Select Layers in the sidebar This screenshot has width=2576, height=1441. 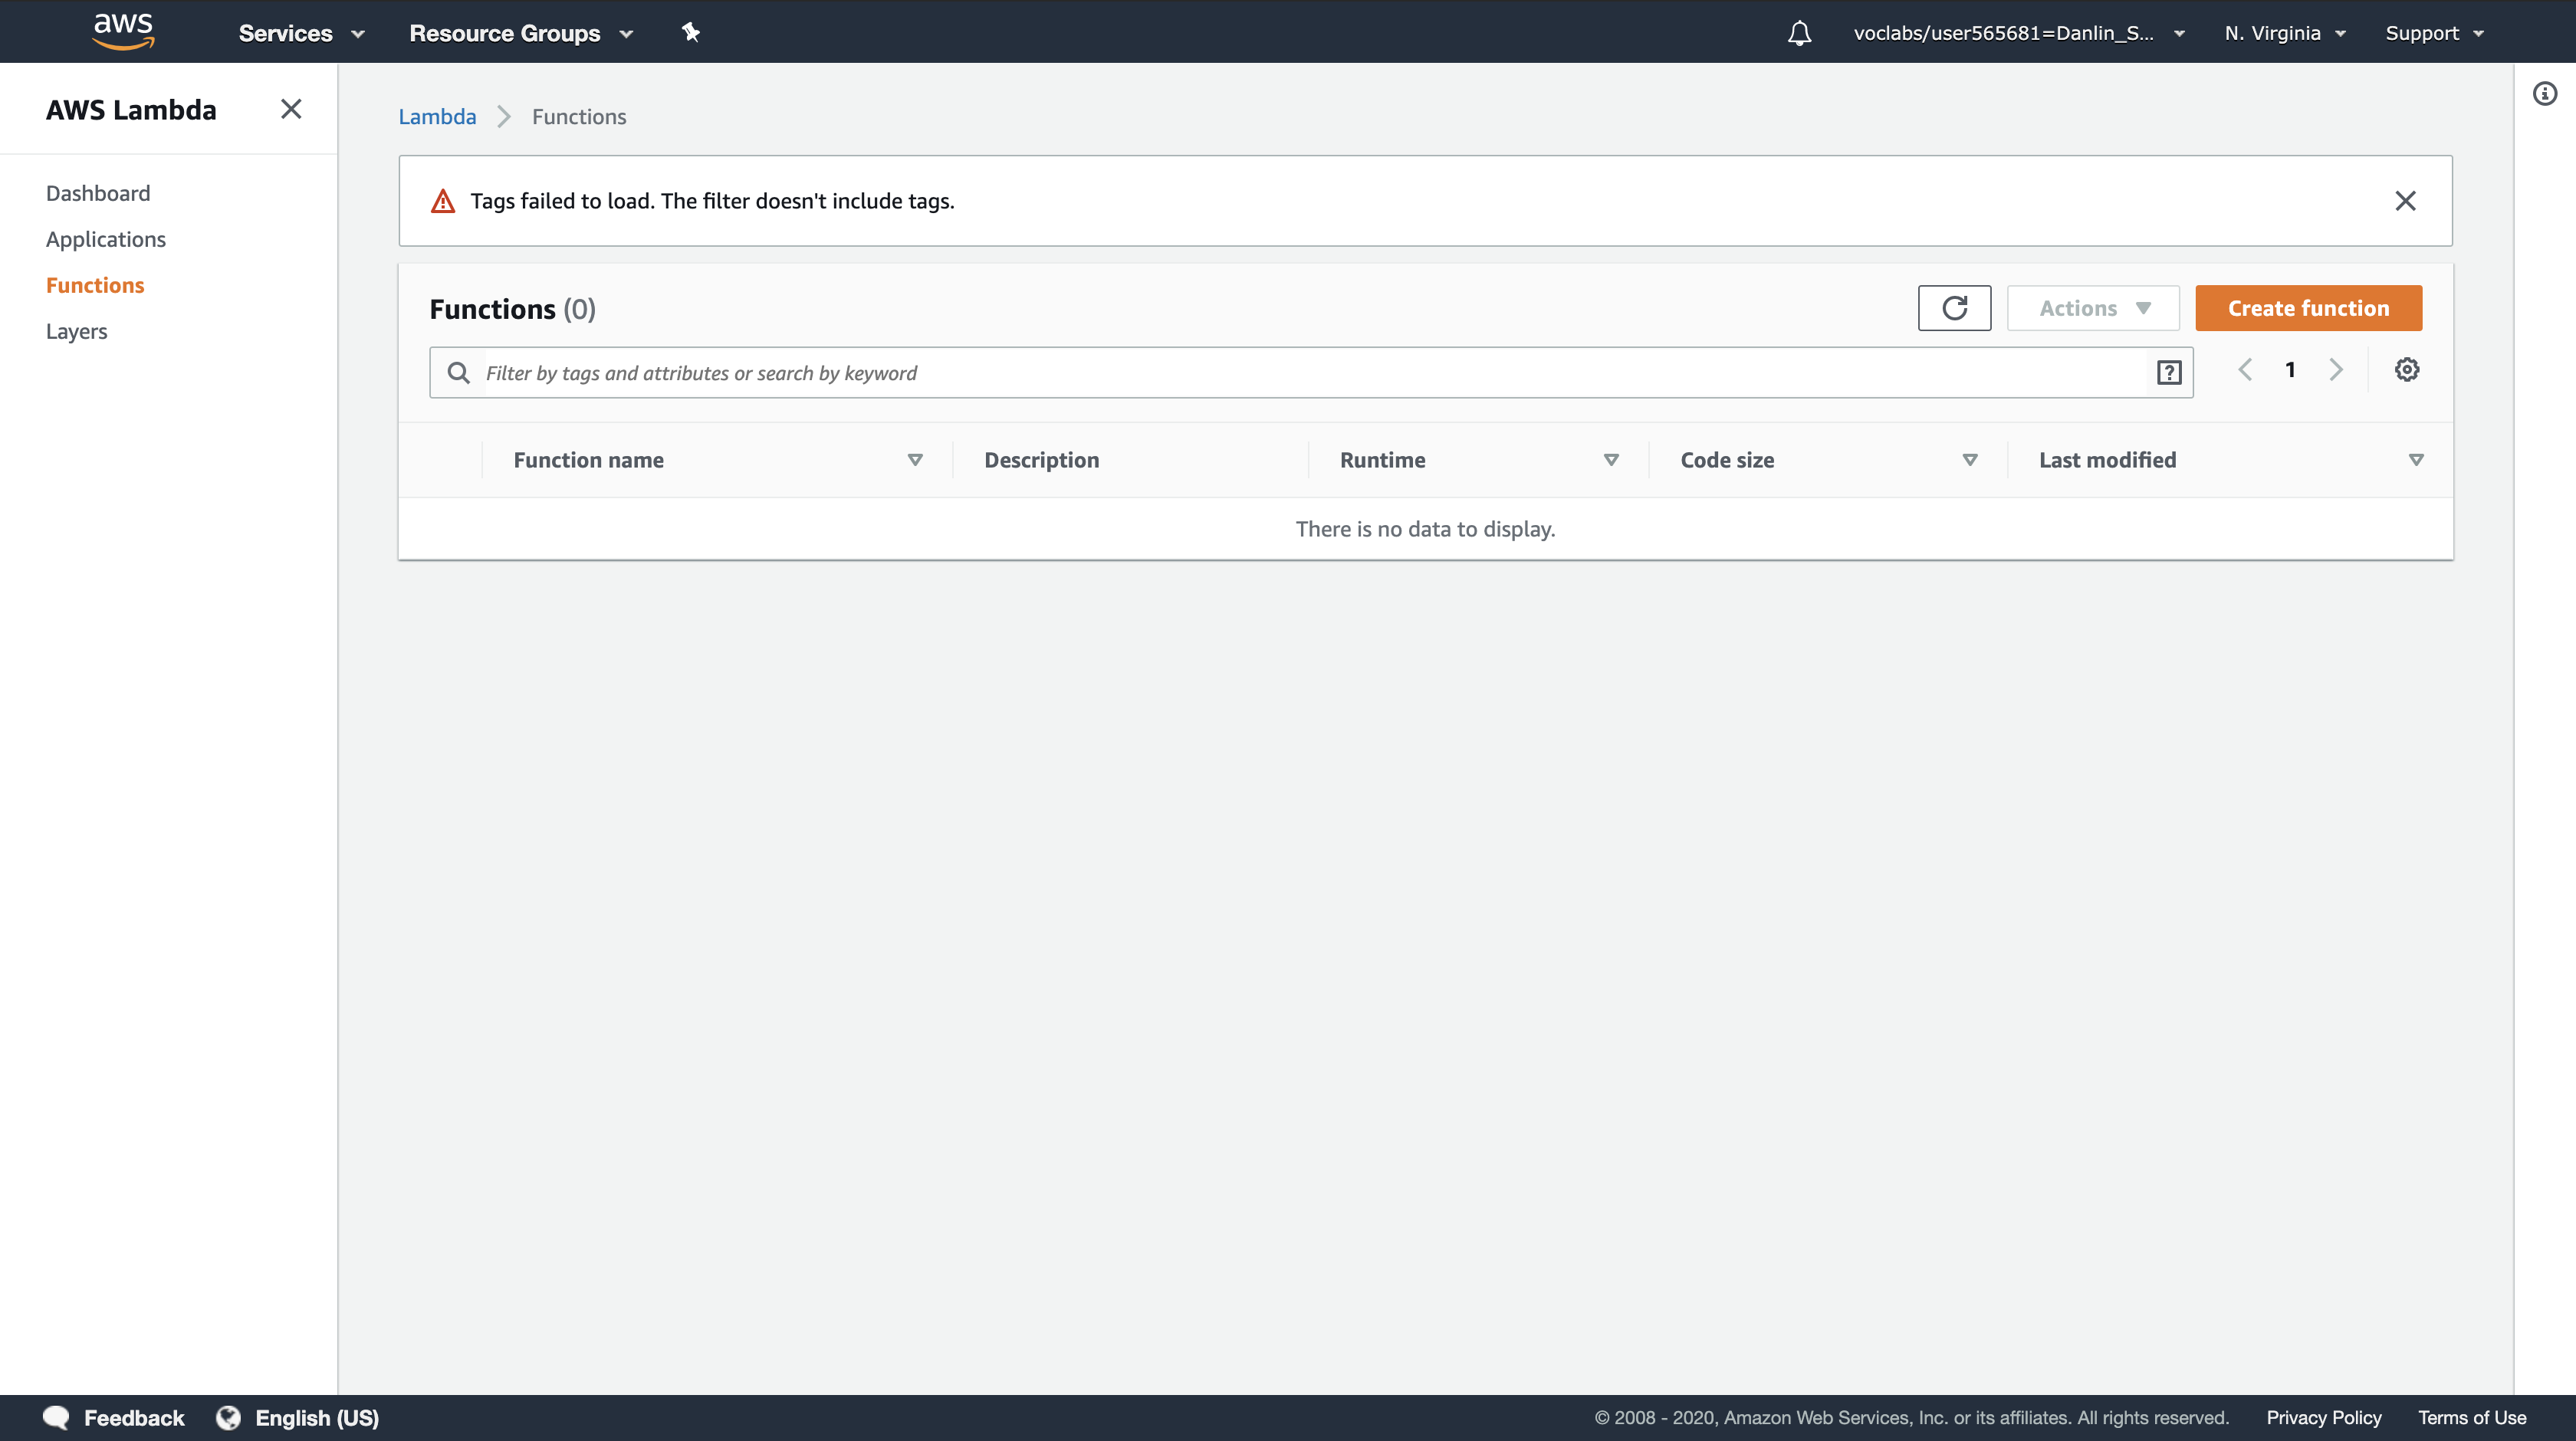pos(76,331)
